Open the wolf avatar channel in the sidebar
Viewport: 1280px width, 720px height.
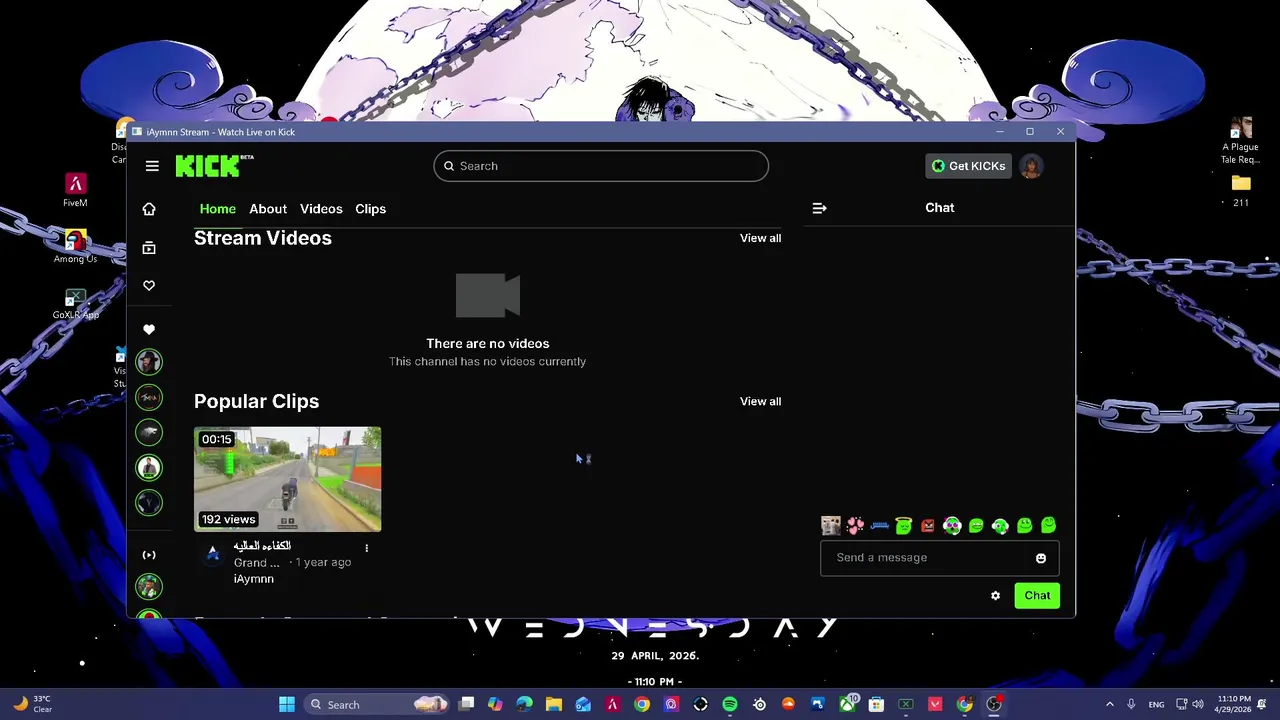pos(149,432)
